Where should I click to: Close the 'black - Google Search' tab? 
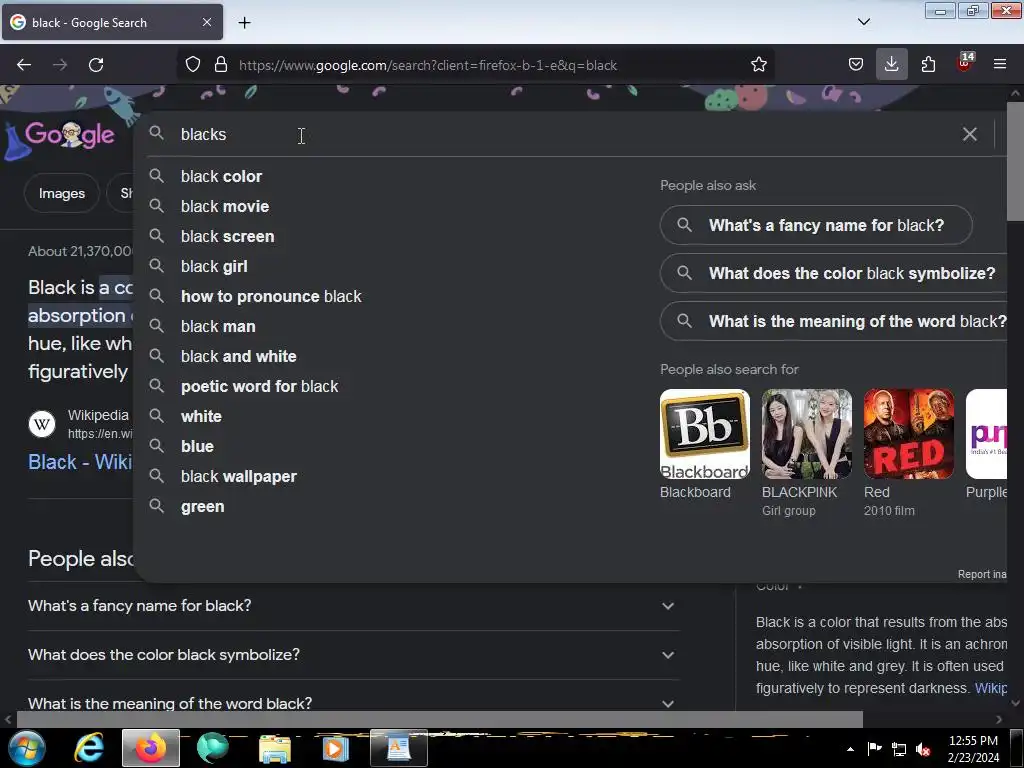[x=206, y=22]
